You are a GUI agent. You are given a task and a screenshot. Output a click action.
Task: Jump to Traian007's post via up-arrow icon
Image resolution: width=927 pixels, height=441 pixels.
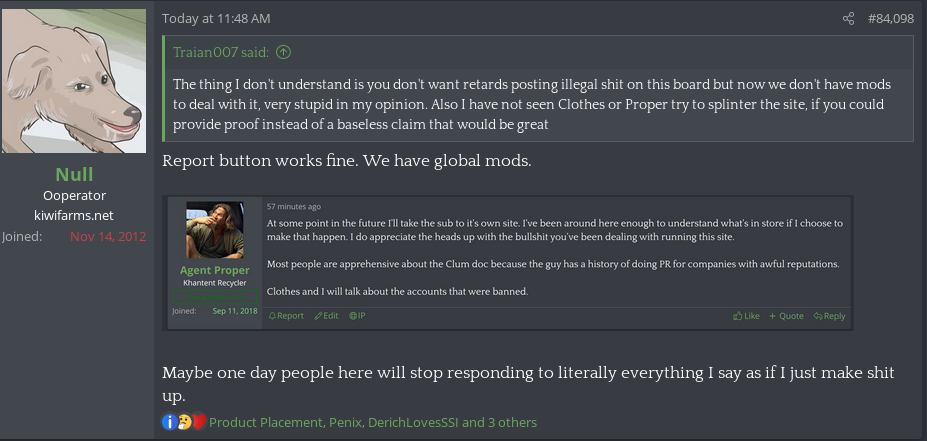pos(283,52)
